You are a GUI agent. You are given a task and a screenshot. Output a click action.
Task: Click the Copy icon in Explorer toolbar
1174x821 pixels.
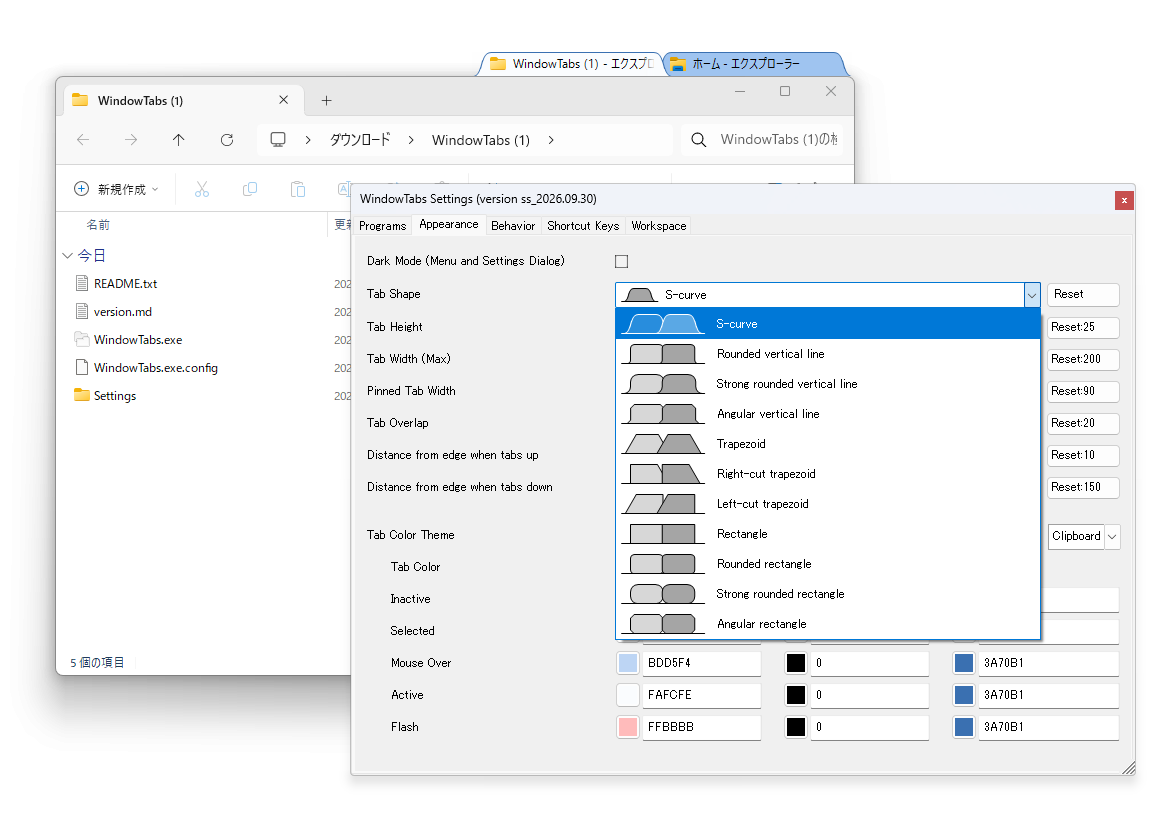point(250,189)
